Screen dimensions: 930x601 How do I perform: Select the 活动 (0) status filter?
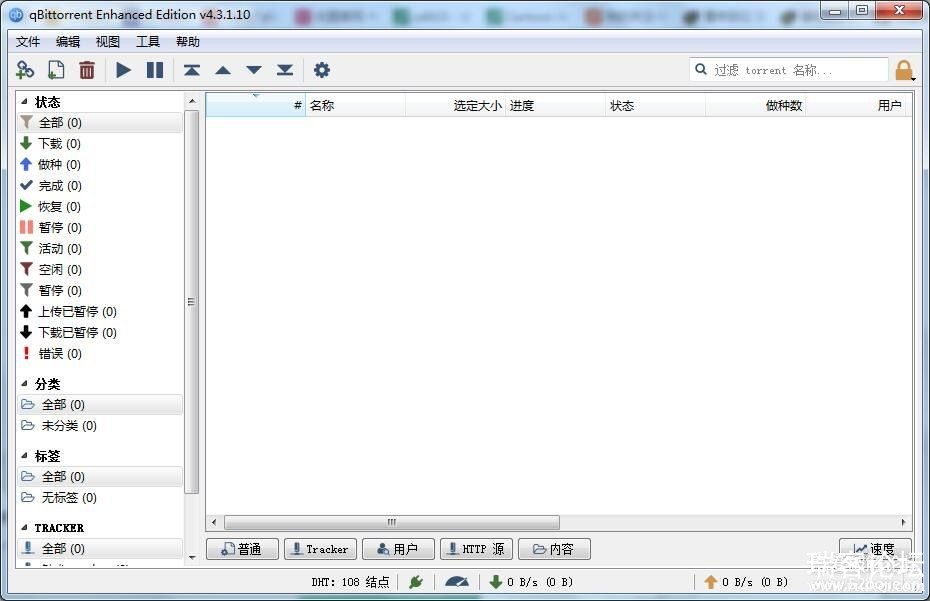point(100,249)
